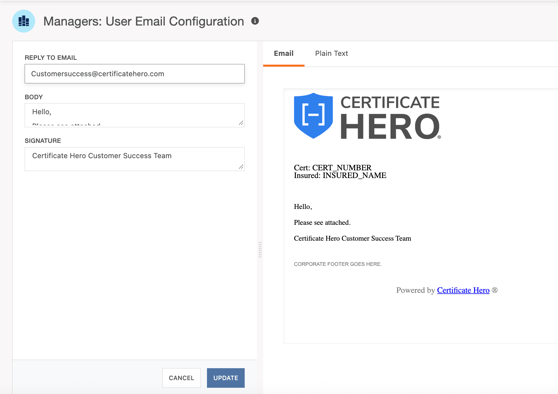Click the Certificate Hero shield logo
The image size is (558, 394).
(x=314, y=116)
